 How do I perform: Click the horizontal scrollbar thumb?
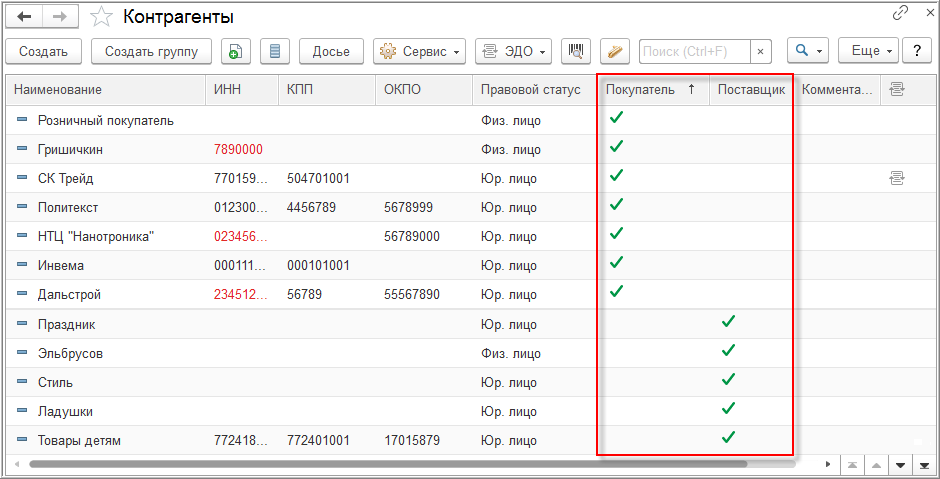[388, 464]
